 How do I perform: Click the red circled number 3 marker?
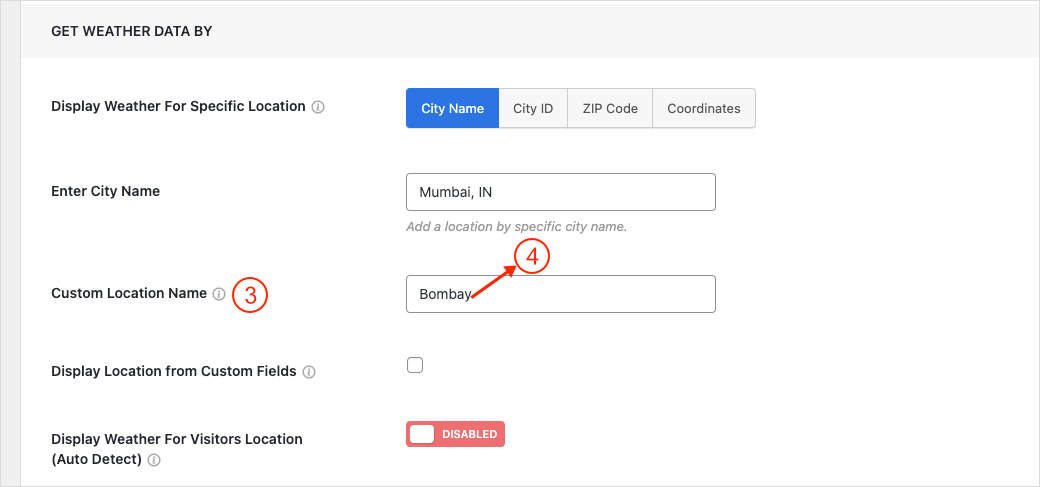coord(250,295)
